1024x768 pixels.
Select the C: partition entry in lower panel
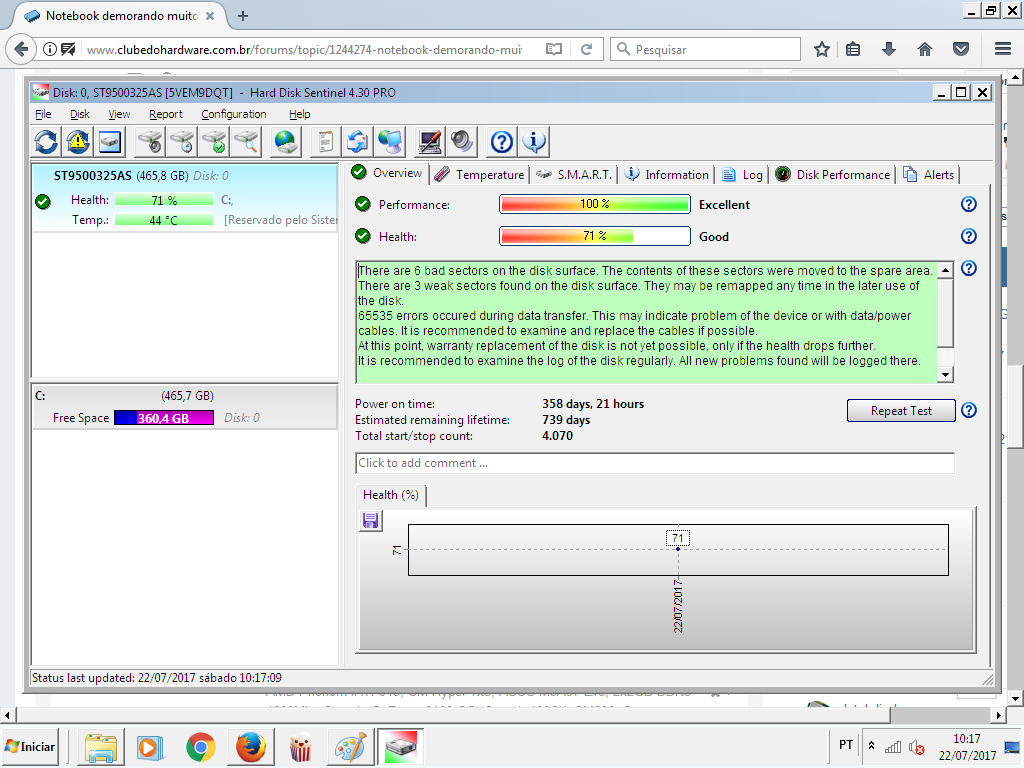[185, 407]
